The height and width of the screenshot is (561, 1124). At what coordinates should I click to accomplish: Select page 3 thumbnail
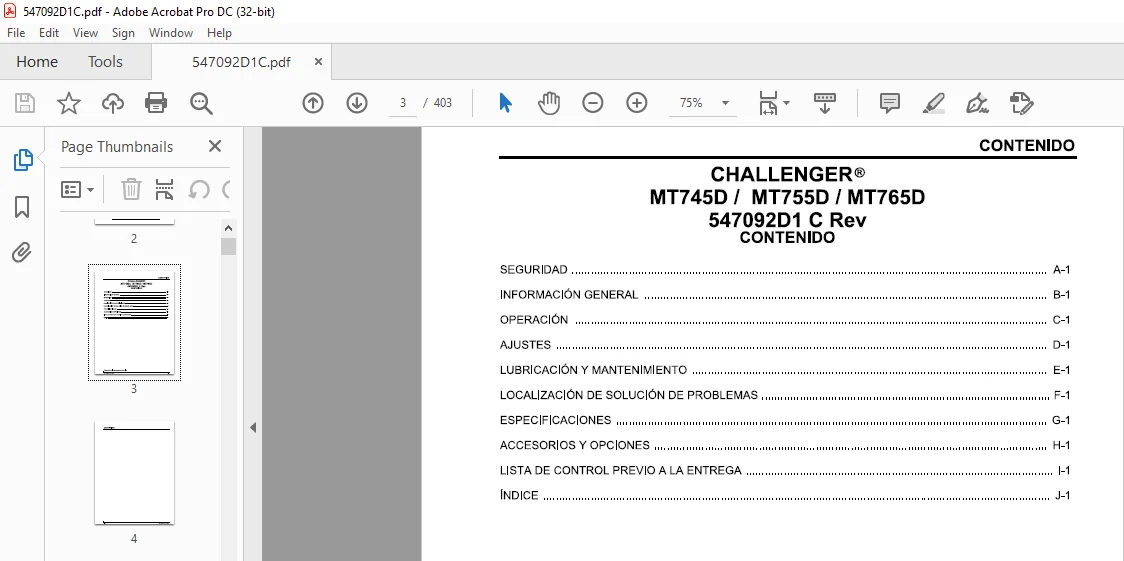pos(134,322)
